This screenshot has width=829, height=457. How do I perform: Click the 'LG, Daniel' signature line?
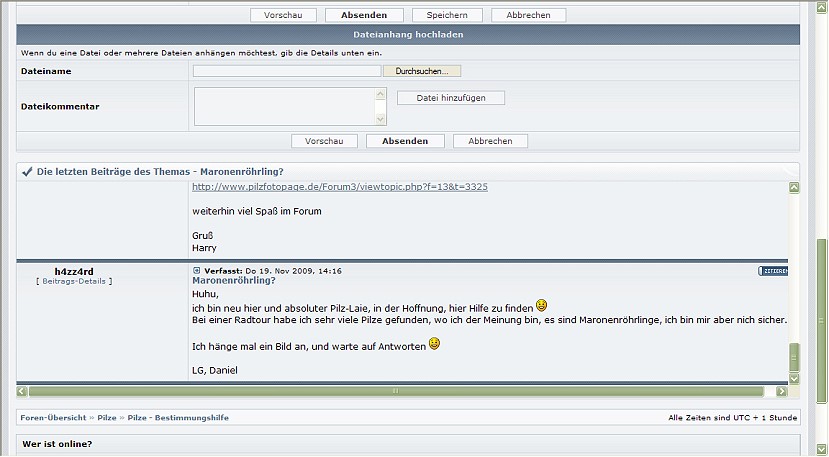(215, 370)
